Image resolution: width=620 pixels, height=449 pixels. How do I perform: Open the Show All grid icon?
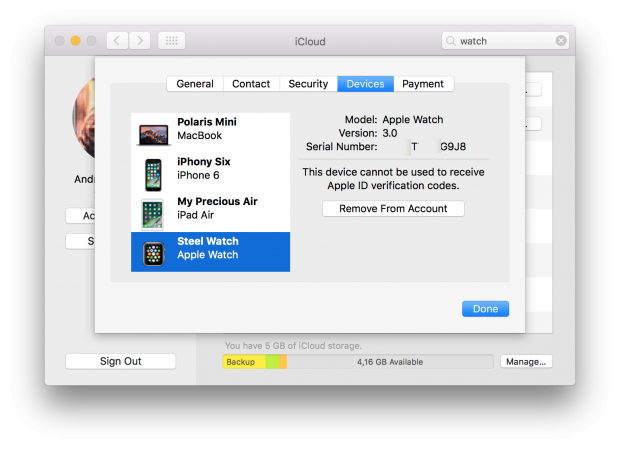(x=172, y=41)
